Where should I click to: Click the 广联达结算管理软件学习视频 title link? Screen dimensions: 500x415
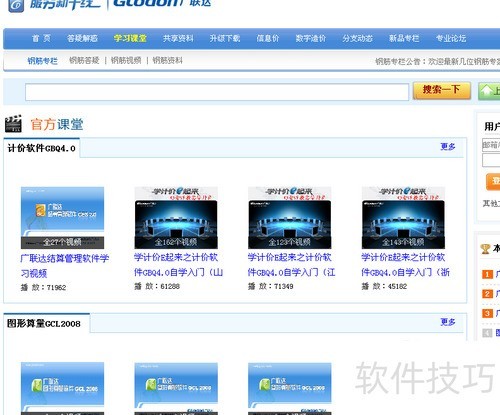[x=65, y=266]
